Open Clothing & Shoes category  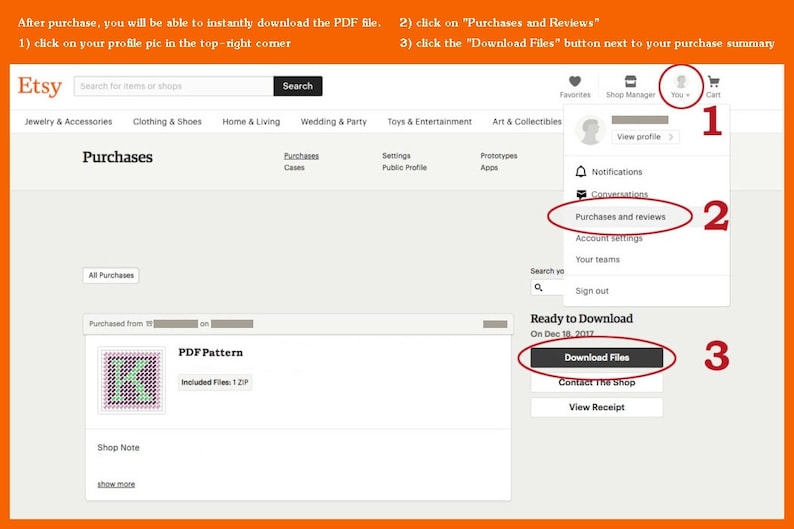tap(167, 121)
